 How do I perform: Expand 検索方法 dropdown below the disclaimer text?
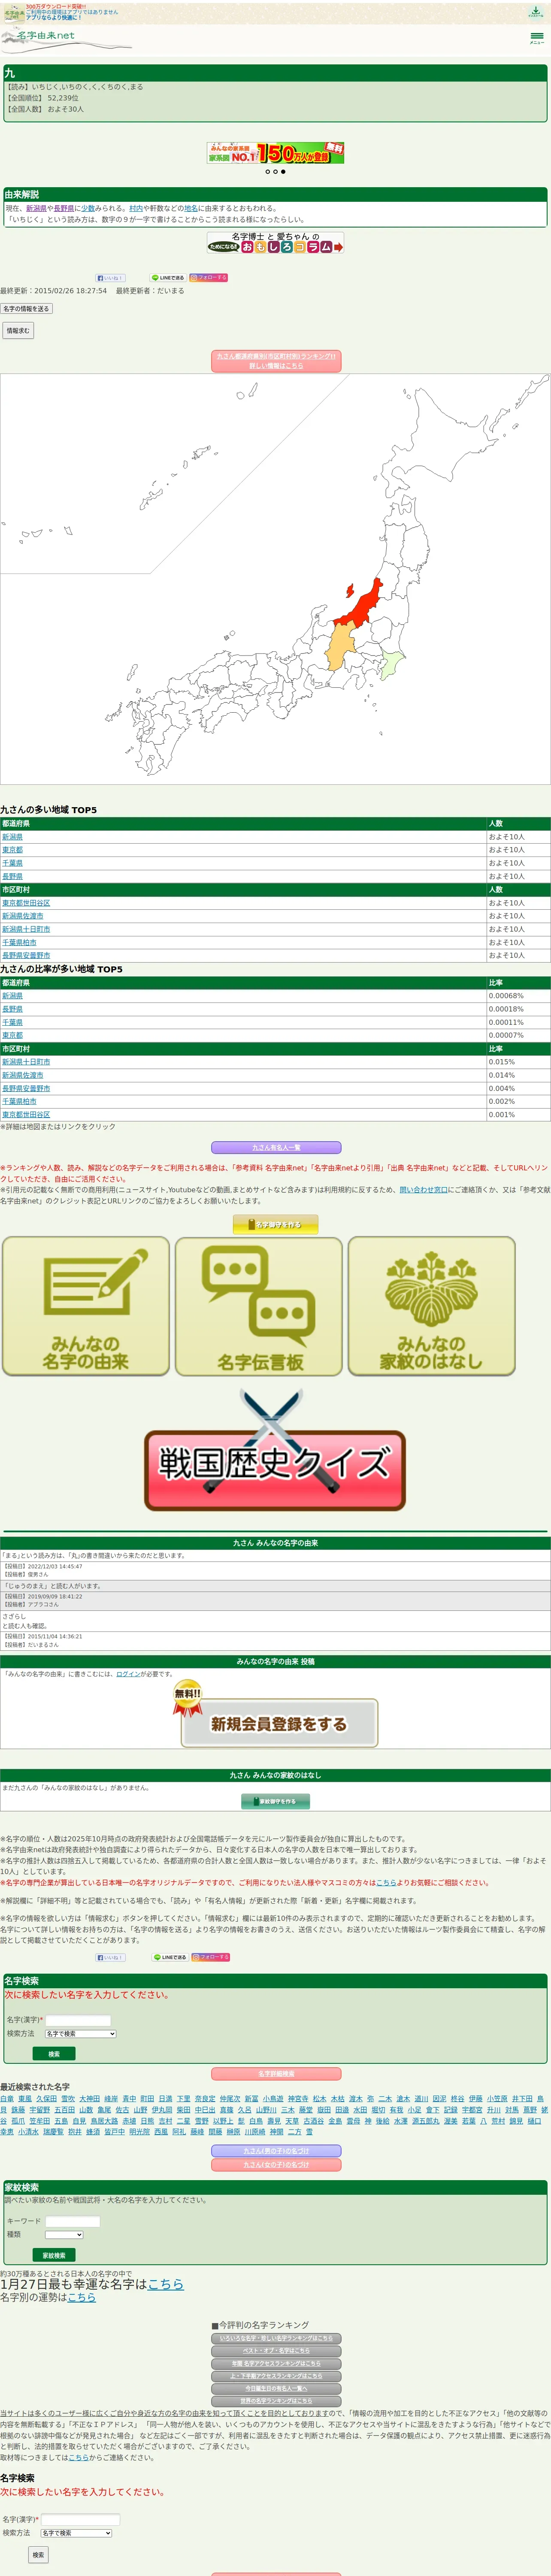(76, 2533)
